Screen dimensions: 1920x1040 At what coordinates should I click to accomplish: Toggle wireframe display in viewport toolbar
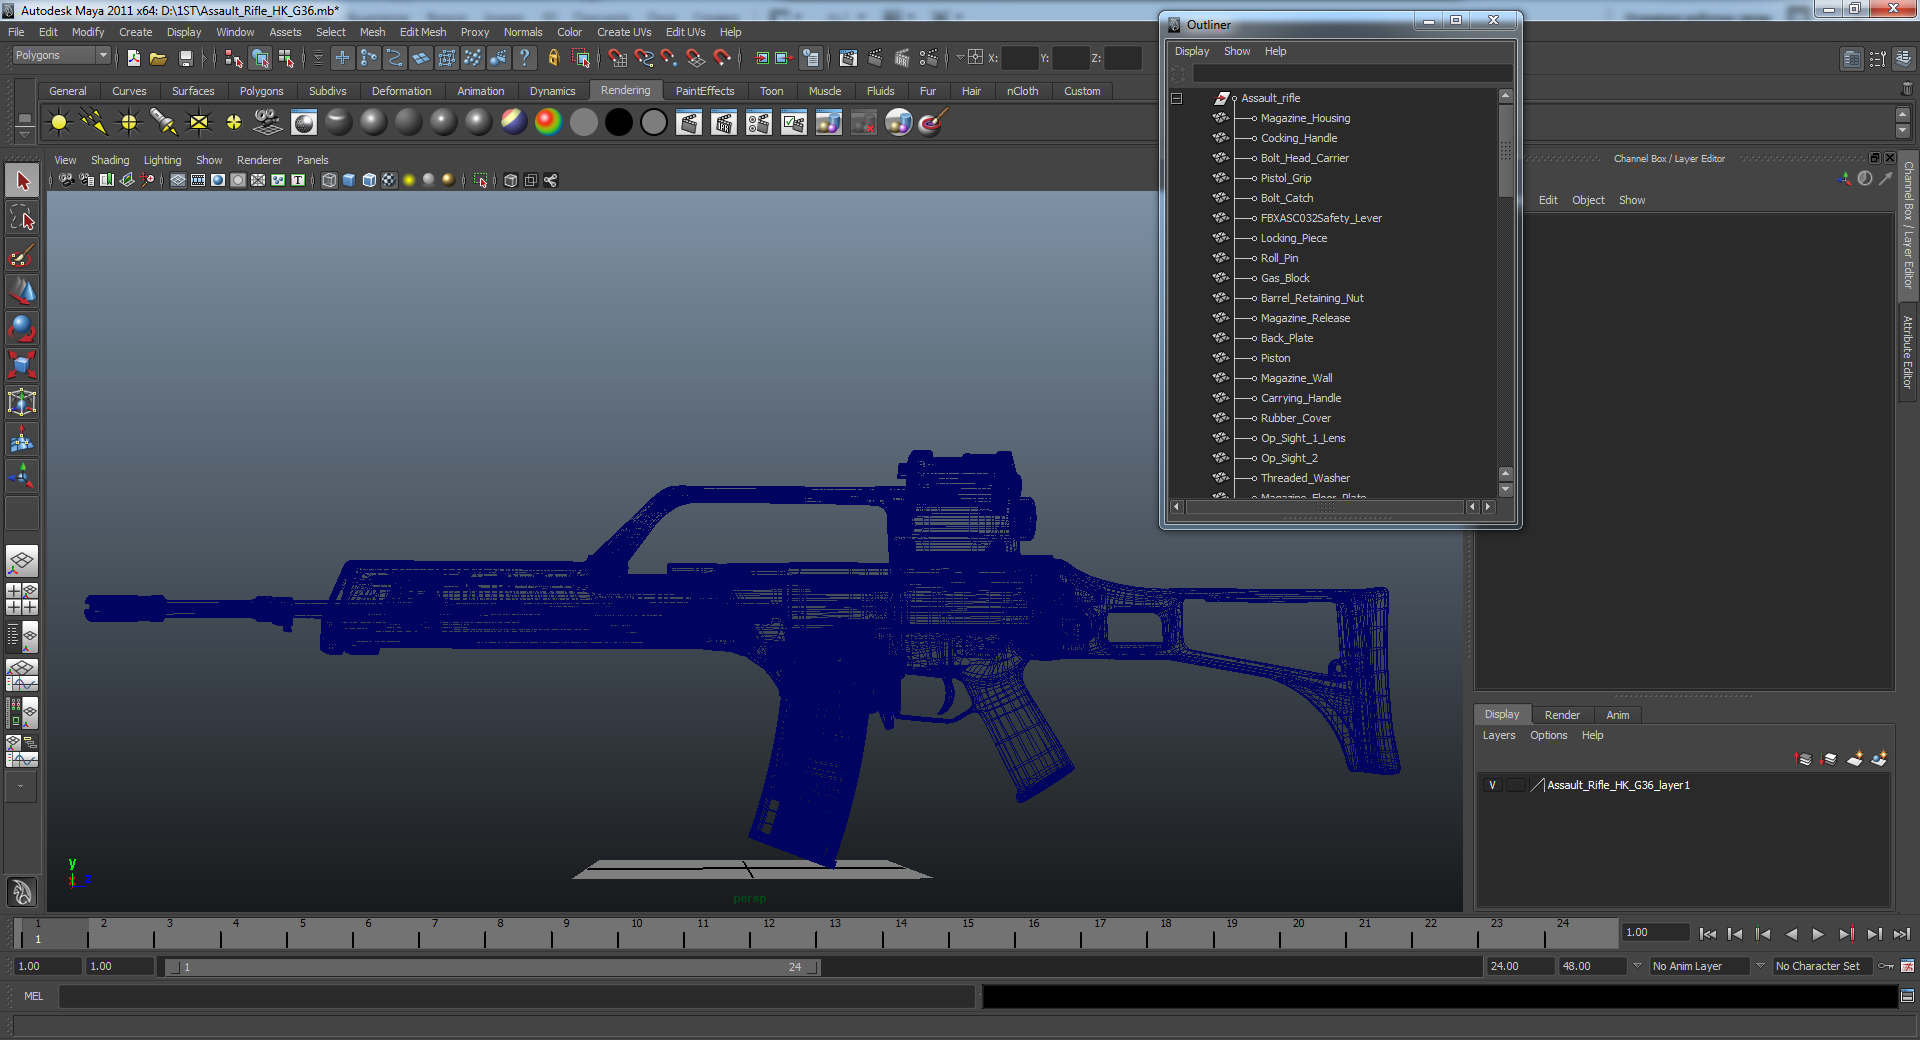point(329,180)
